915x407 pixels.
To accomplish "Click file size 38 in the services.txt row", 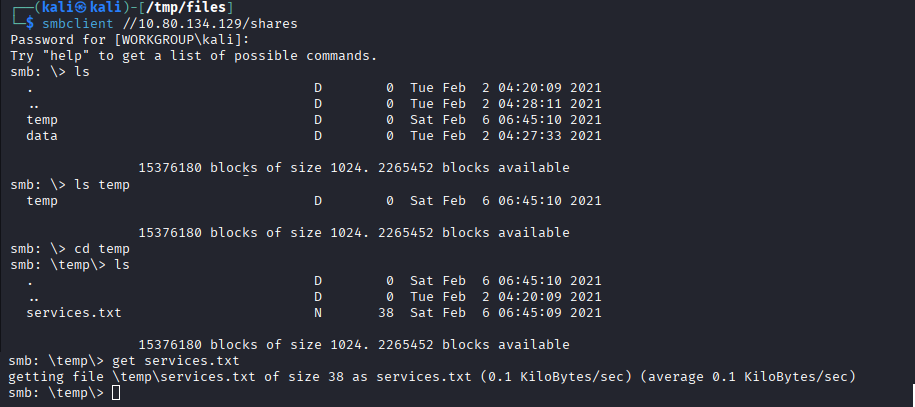I will (386, 313).
